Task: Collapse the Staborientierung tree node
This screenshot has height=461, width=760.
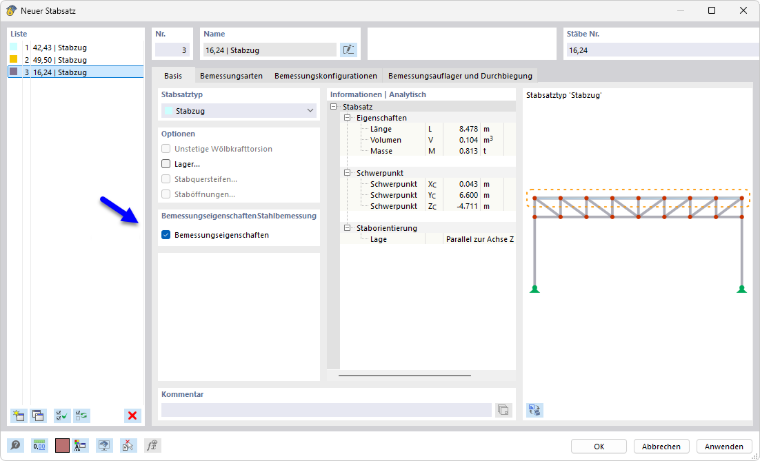Action: [347, 228]
